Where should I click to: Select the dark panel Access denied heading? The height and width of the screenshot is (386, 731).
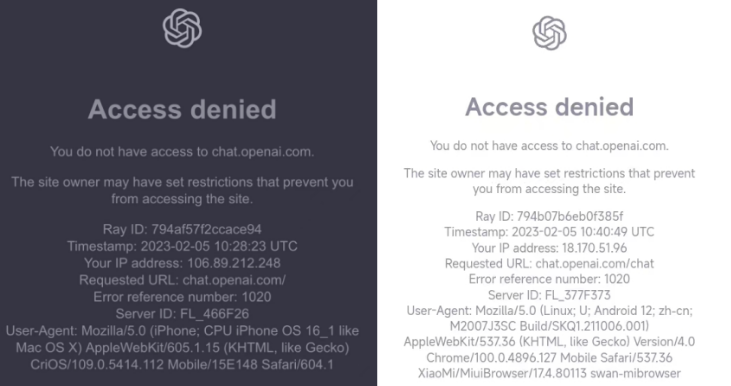point(182,110)
